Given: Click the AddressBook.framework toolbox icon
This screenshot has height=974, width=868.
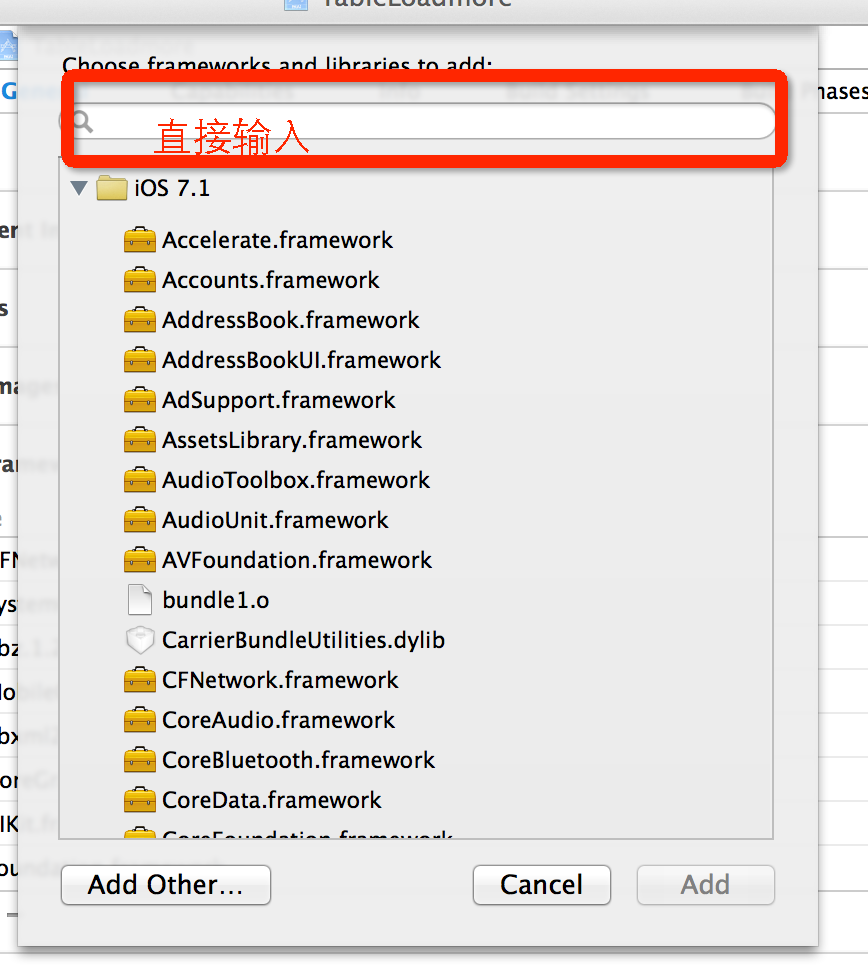Looking at the screenshot, I should point(140,320).
